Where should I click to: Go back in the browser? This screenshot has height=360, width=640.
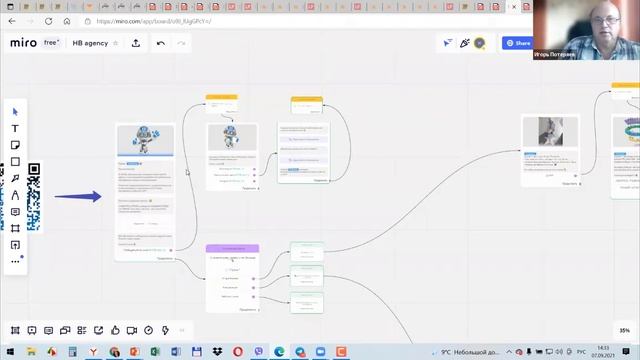point(12,21)
